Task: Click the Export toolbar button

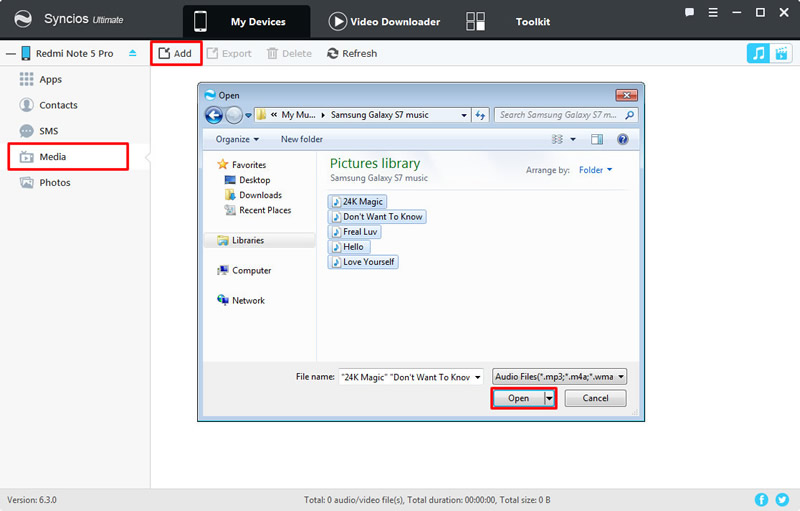Action: tap(229, 53)
